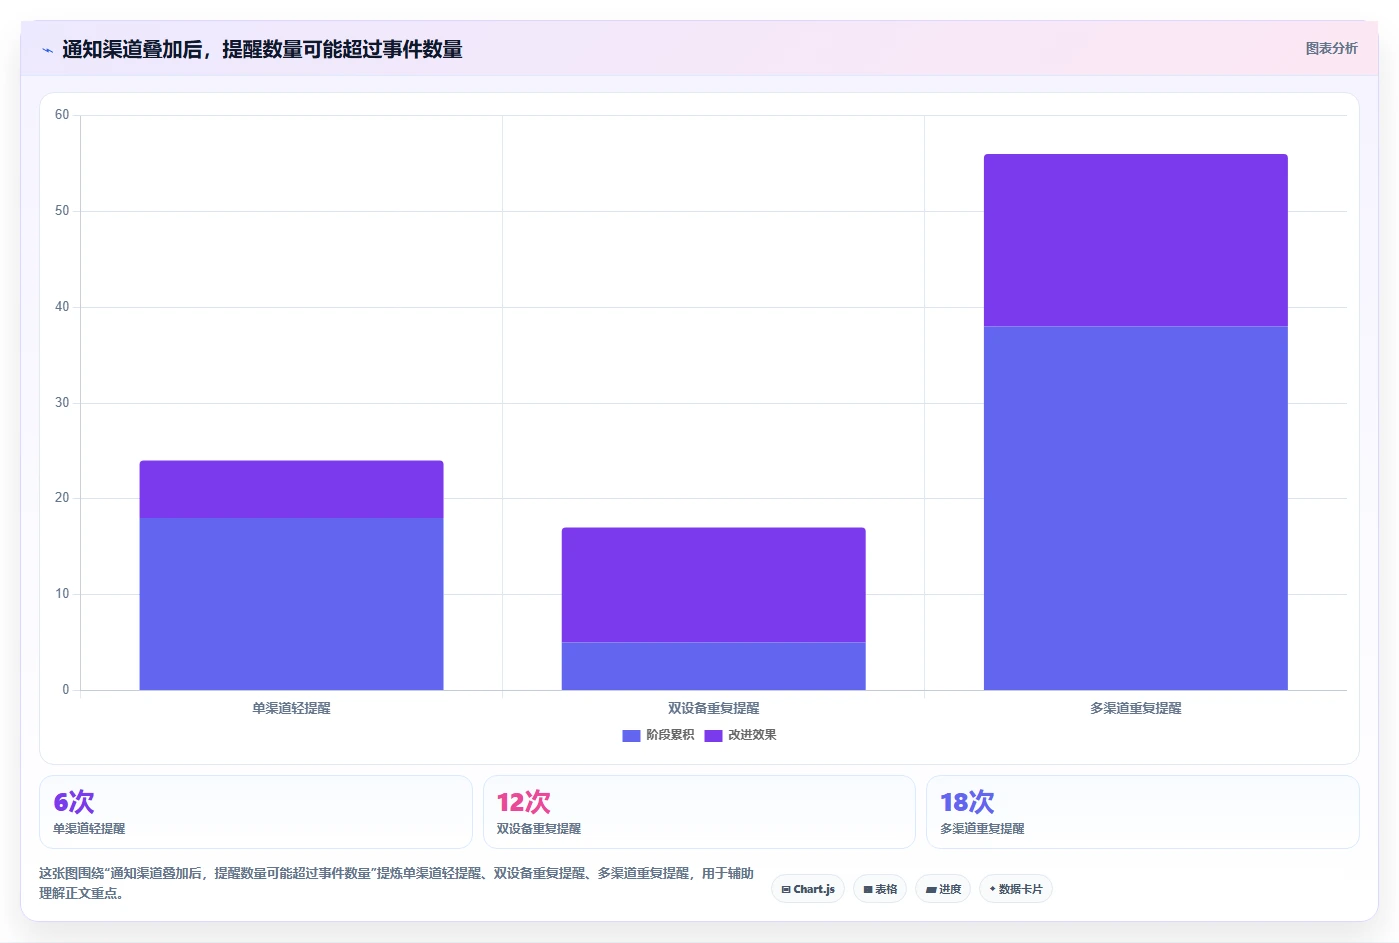Click the blue segment of 单渠道轻提醒 bar

291,604
